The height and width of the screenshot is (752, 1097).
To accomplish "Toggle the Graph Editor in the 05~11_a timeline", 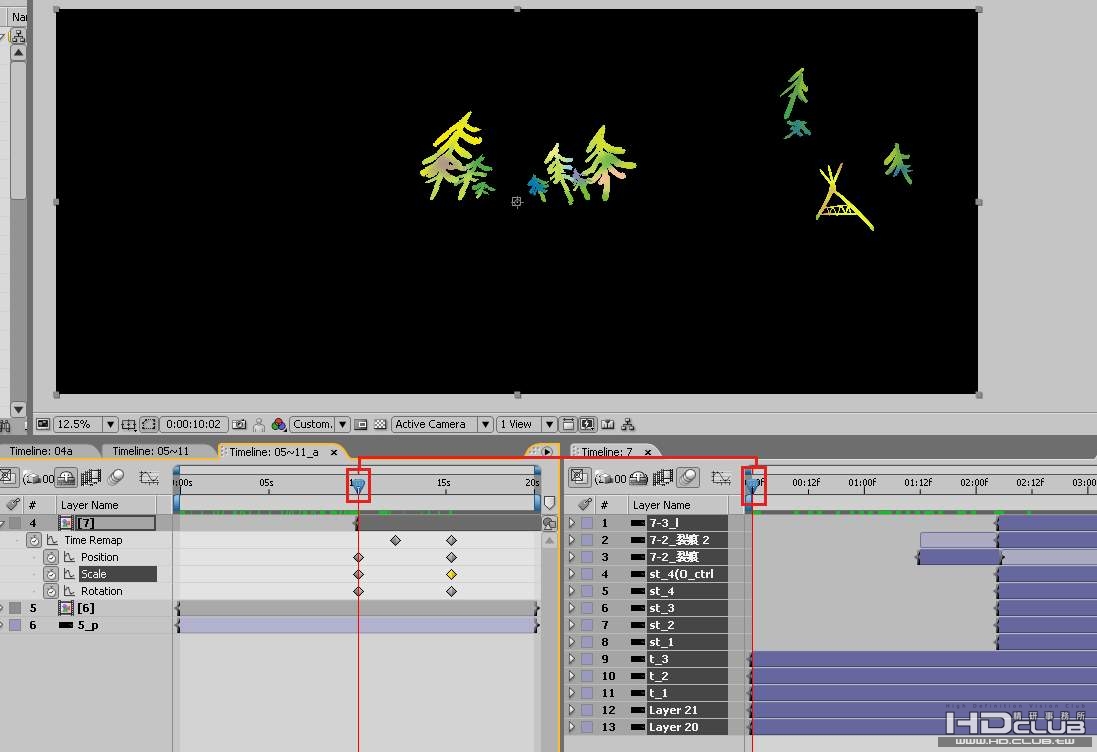I will point(149,478).
